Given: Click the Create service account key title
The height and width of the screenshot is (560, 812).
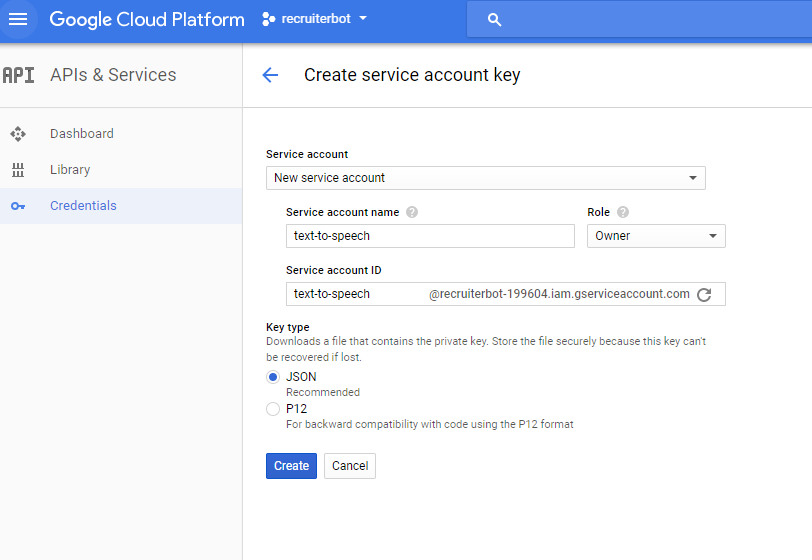Looking at the screenshot, I should point(412,75).
